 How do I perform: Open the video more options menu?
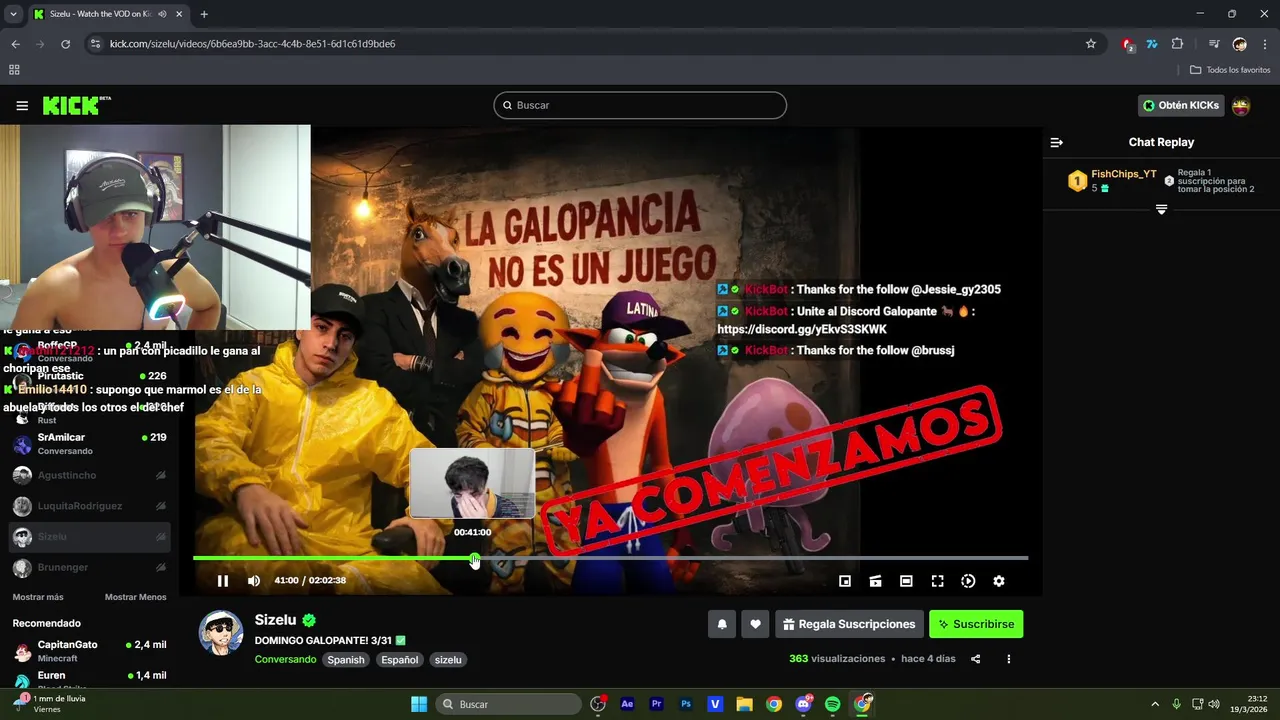1008,659
